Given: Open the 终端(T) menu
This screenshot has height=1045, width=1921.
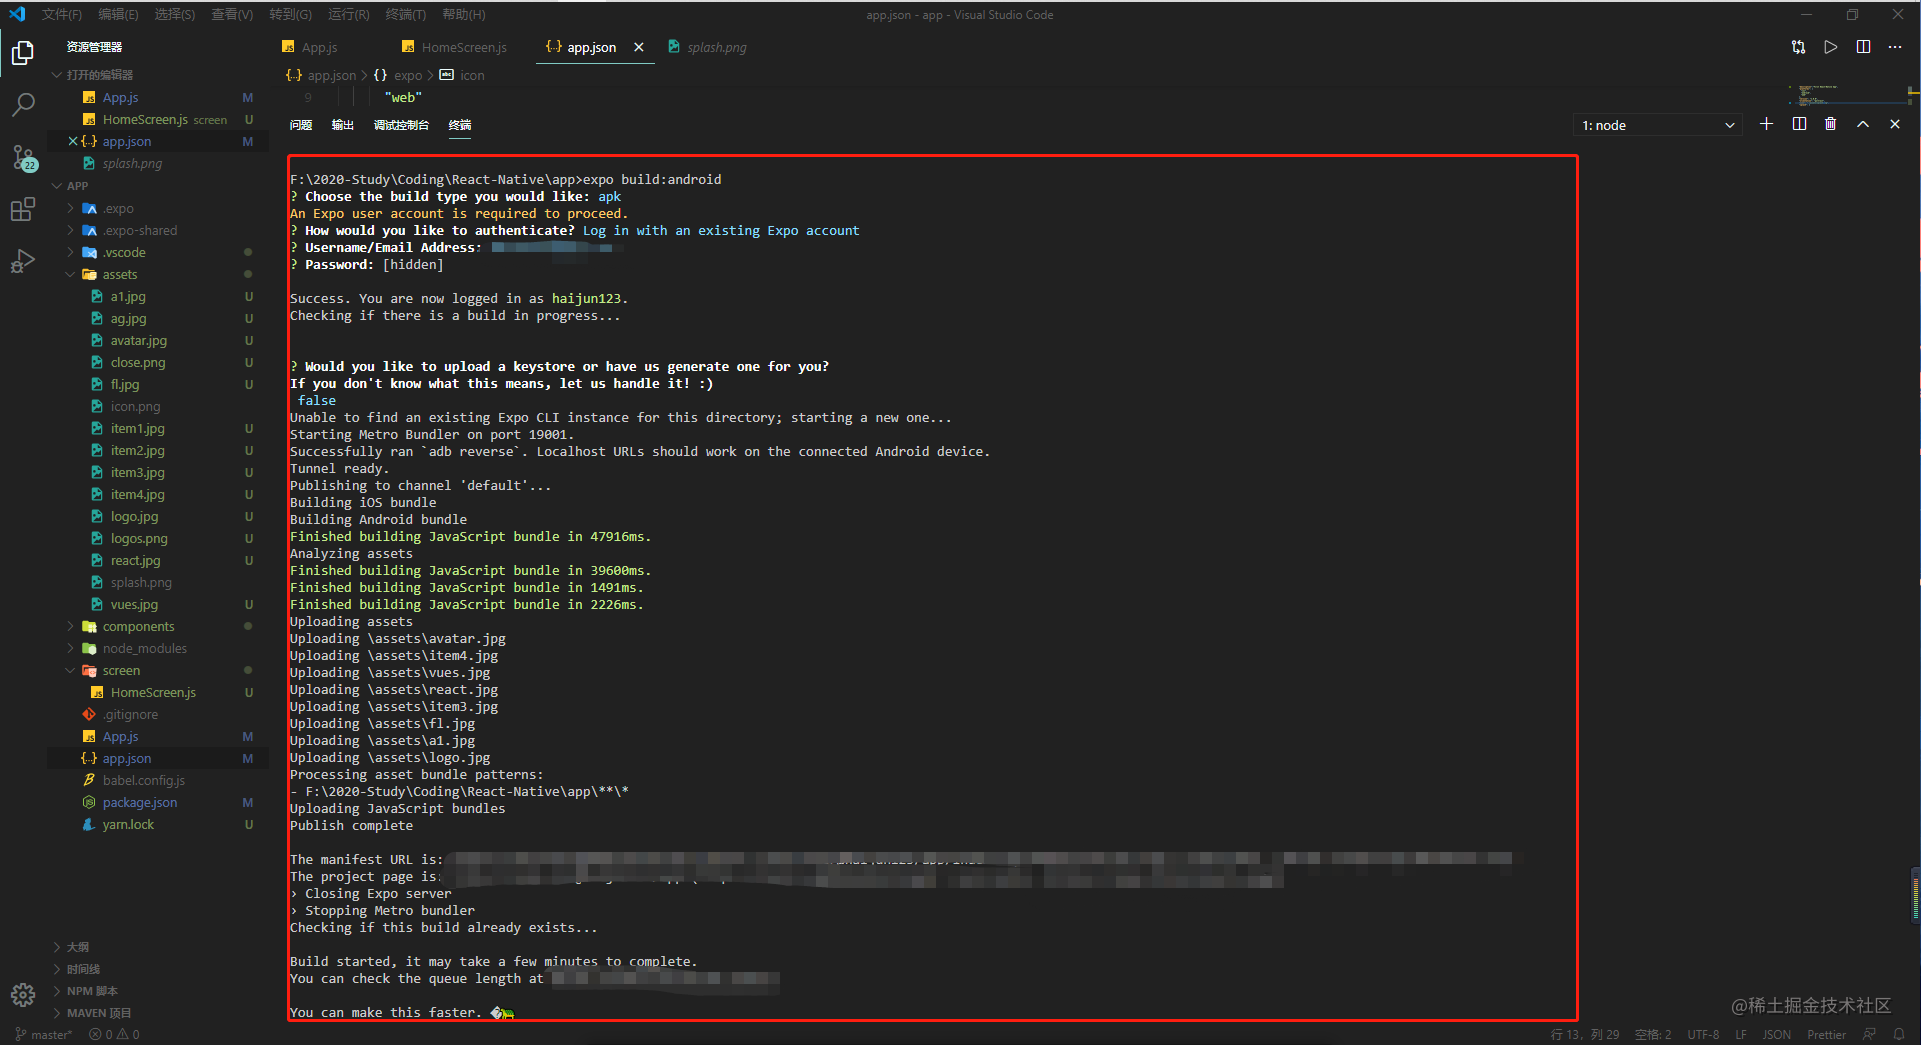Looking at the screenshot, I should pyautogui.click(x=405, y=15).
